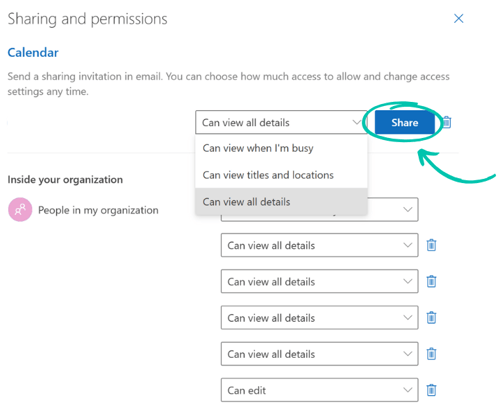This screenshot has height=409, width=500.
Task: Open the Can edit permission dropdown
Action: coord(319,390)
